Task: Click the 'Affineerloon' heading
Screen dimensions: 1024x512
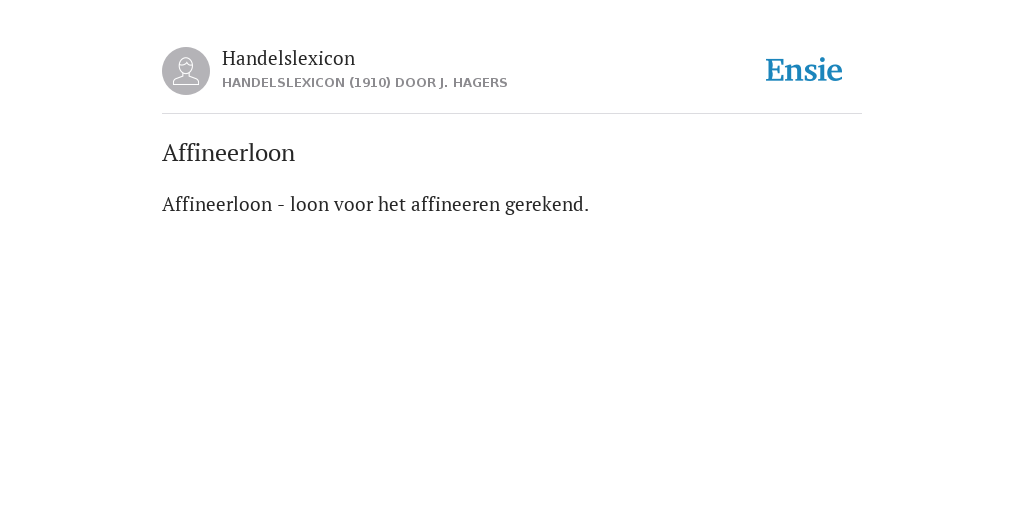Action: coord(229,153)
